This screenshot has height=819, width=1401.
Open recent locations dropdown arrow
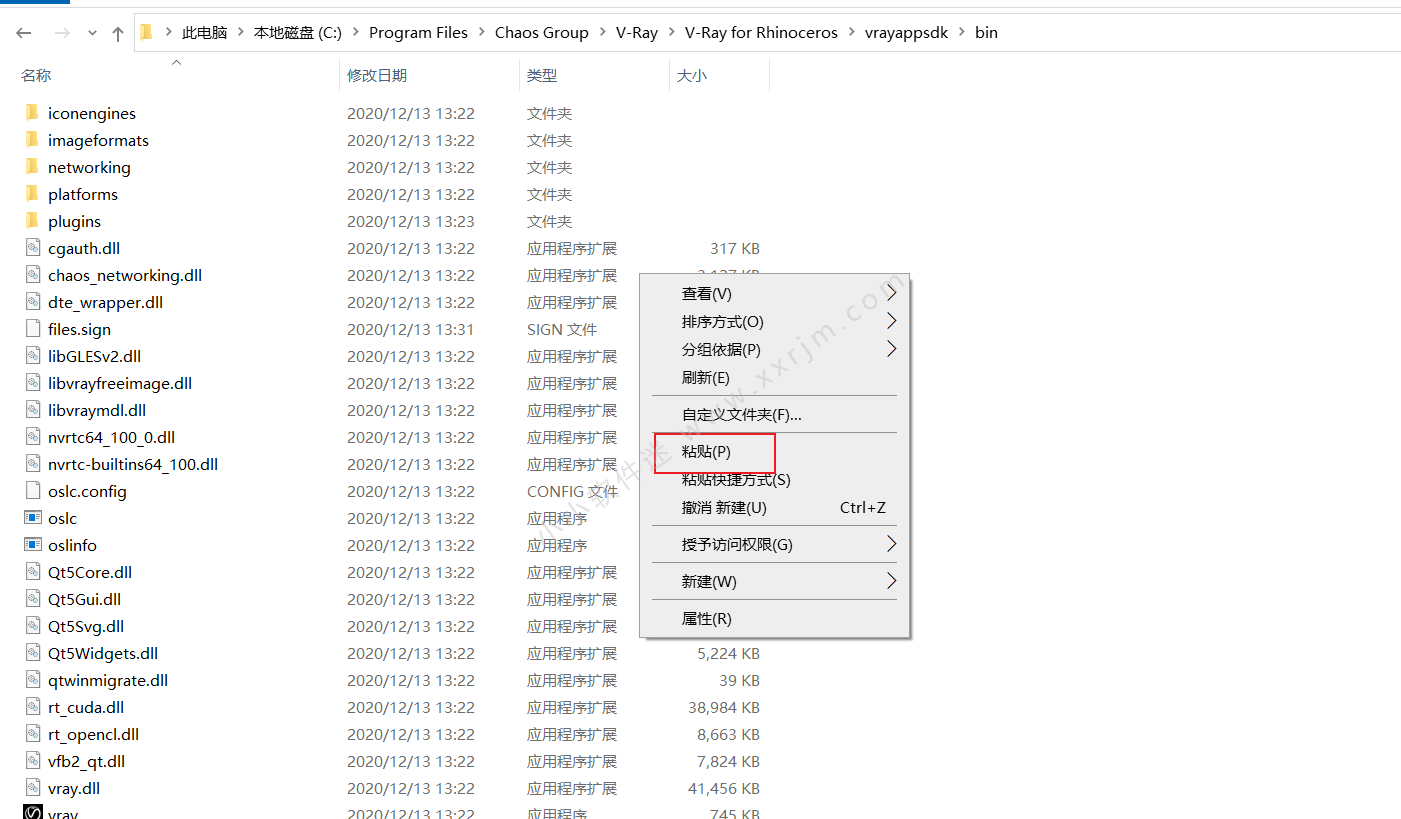(x=92, y=33)
